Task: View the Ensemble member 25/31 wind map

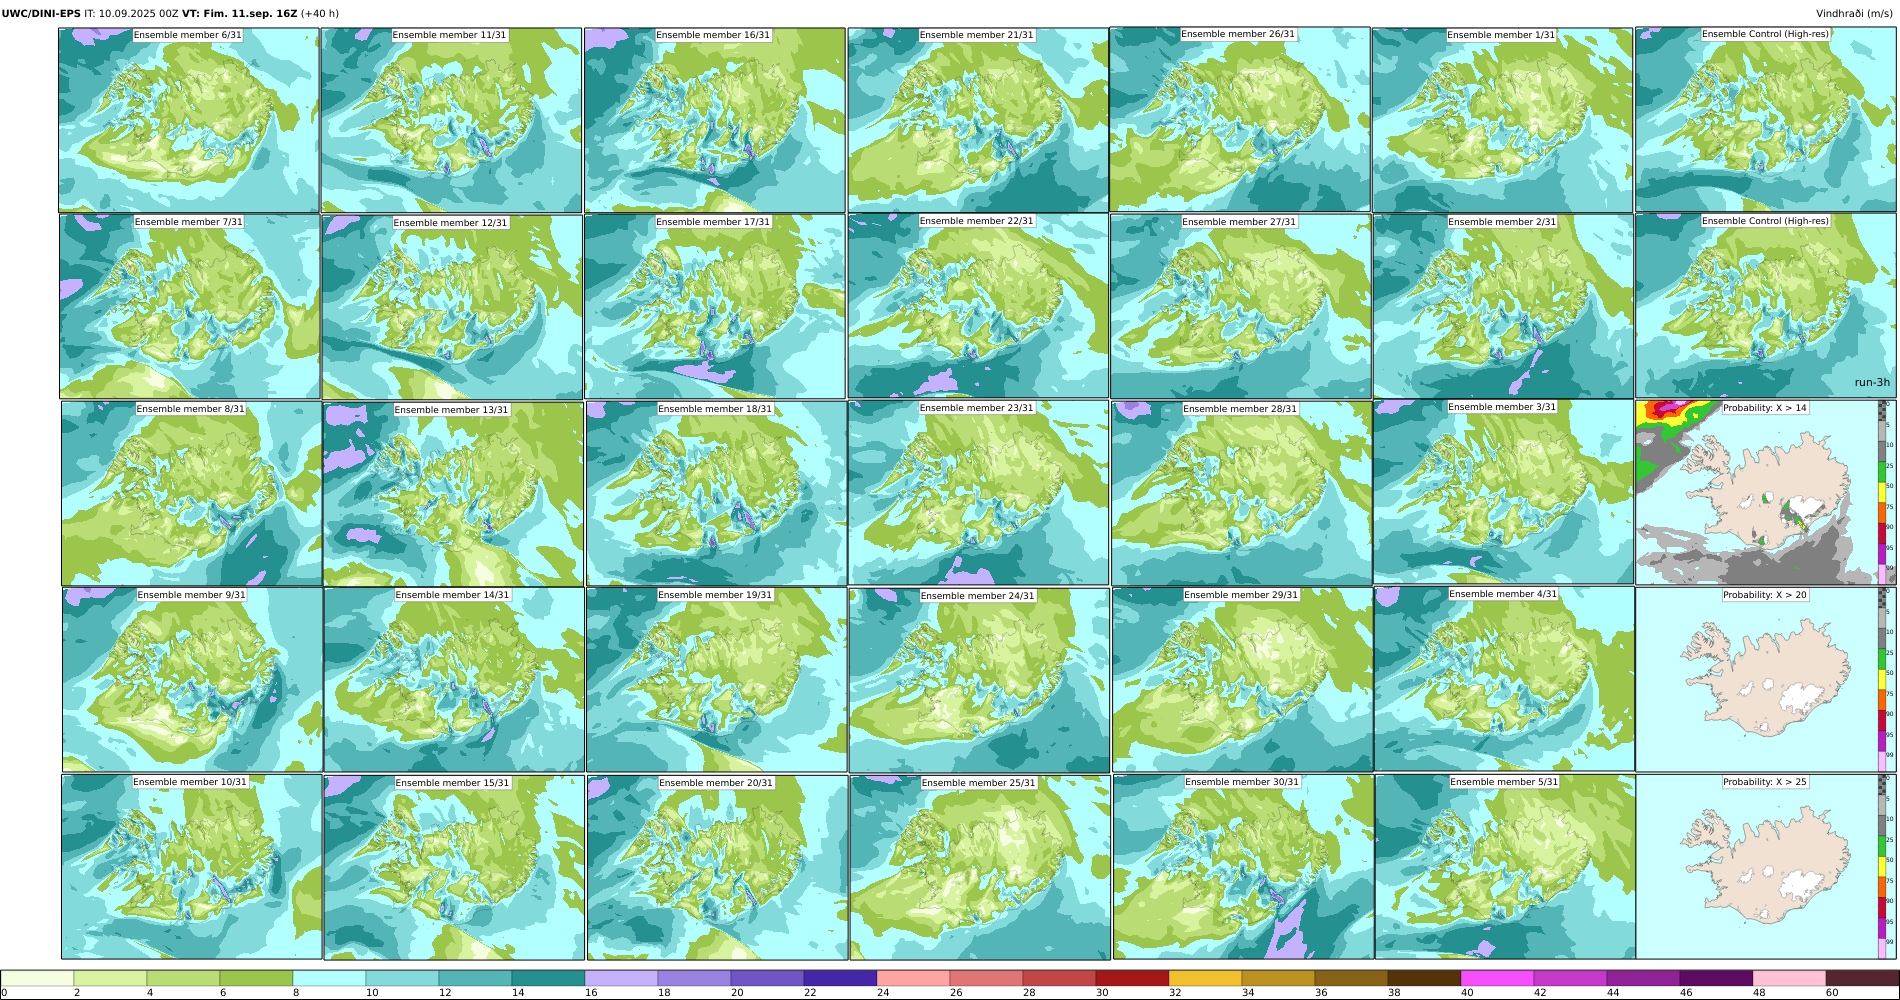Action: (x=980, y=867)
